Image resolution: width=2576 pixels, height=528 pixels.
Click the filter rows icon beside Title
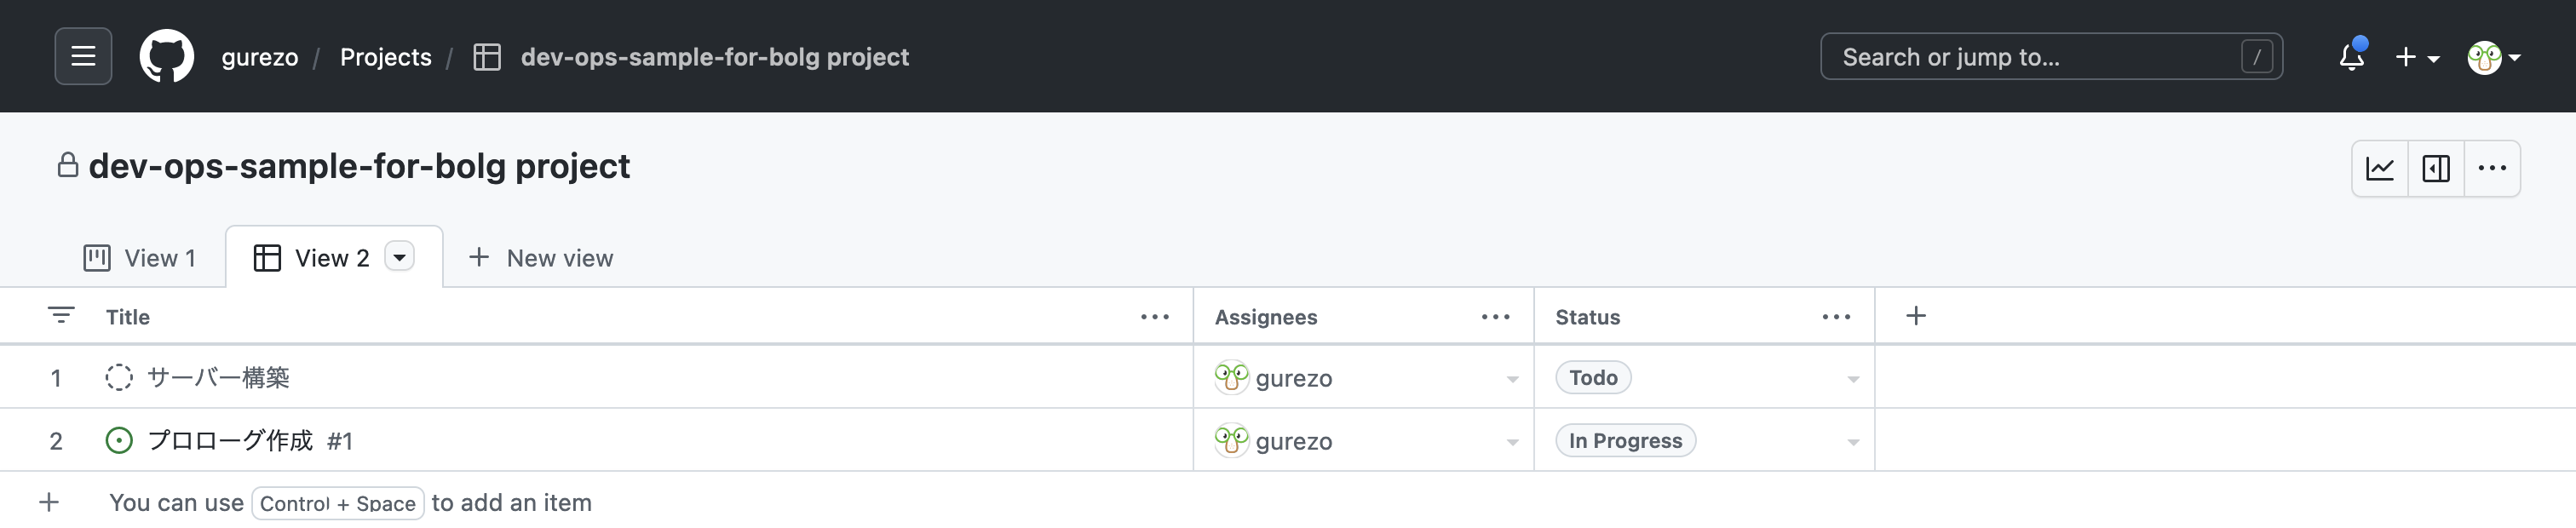pyautogui.click(x=61, y=316)
